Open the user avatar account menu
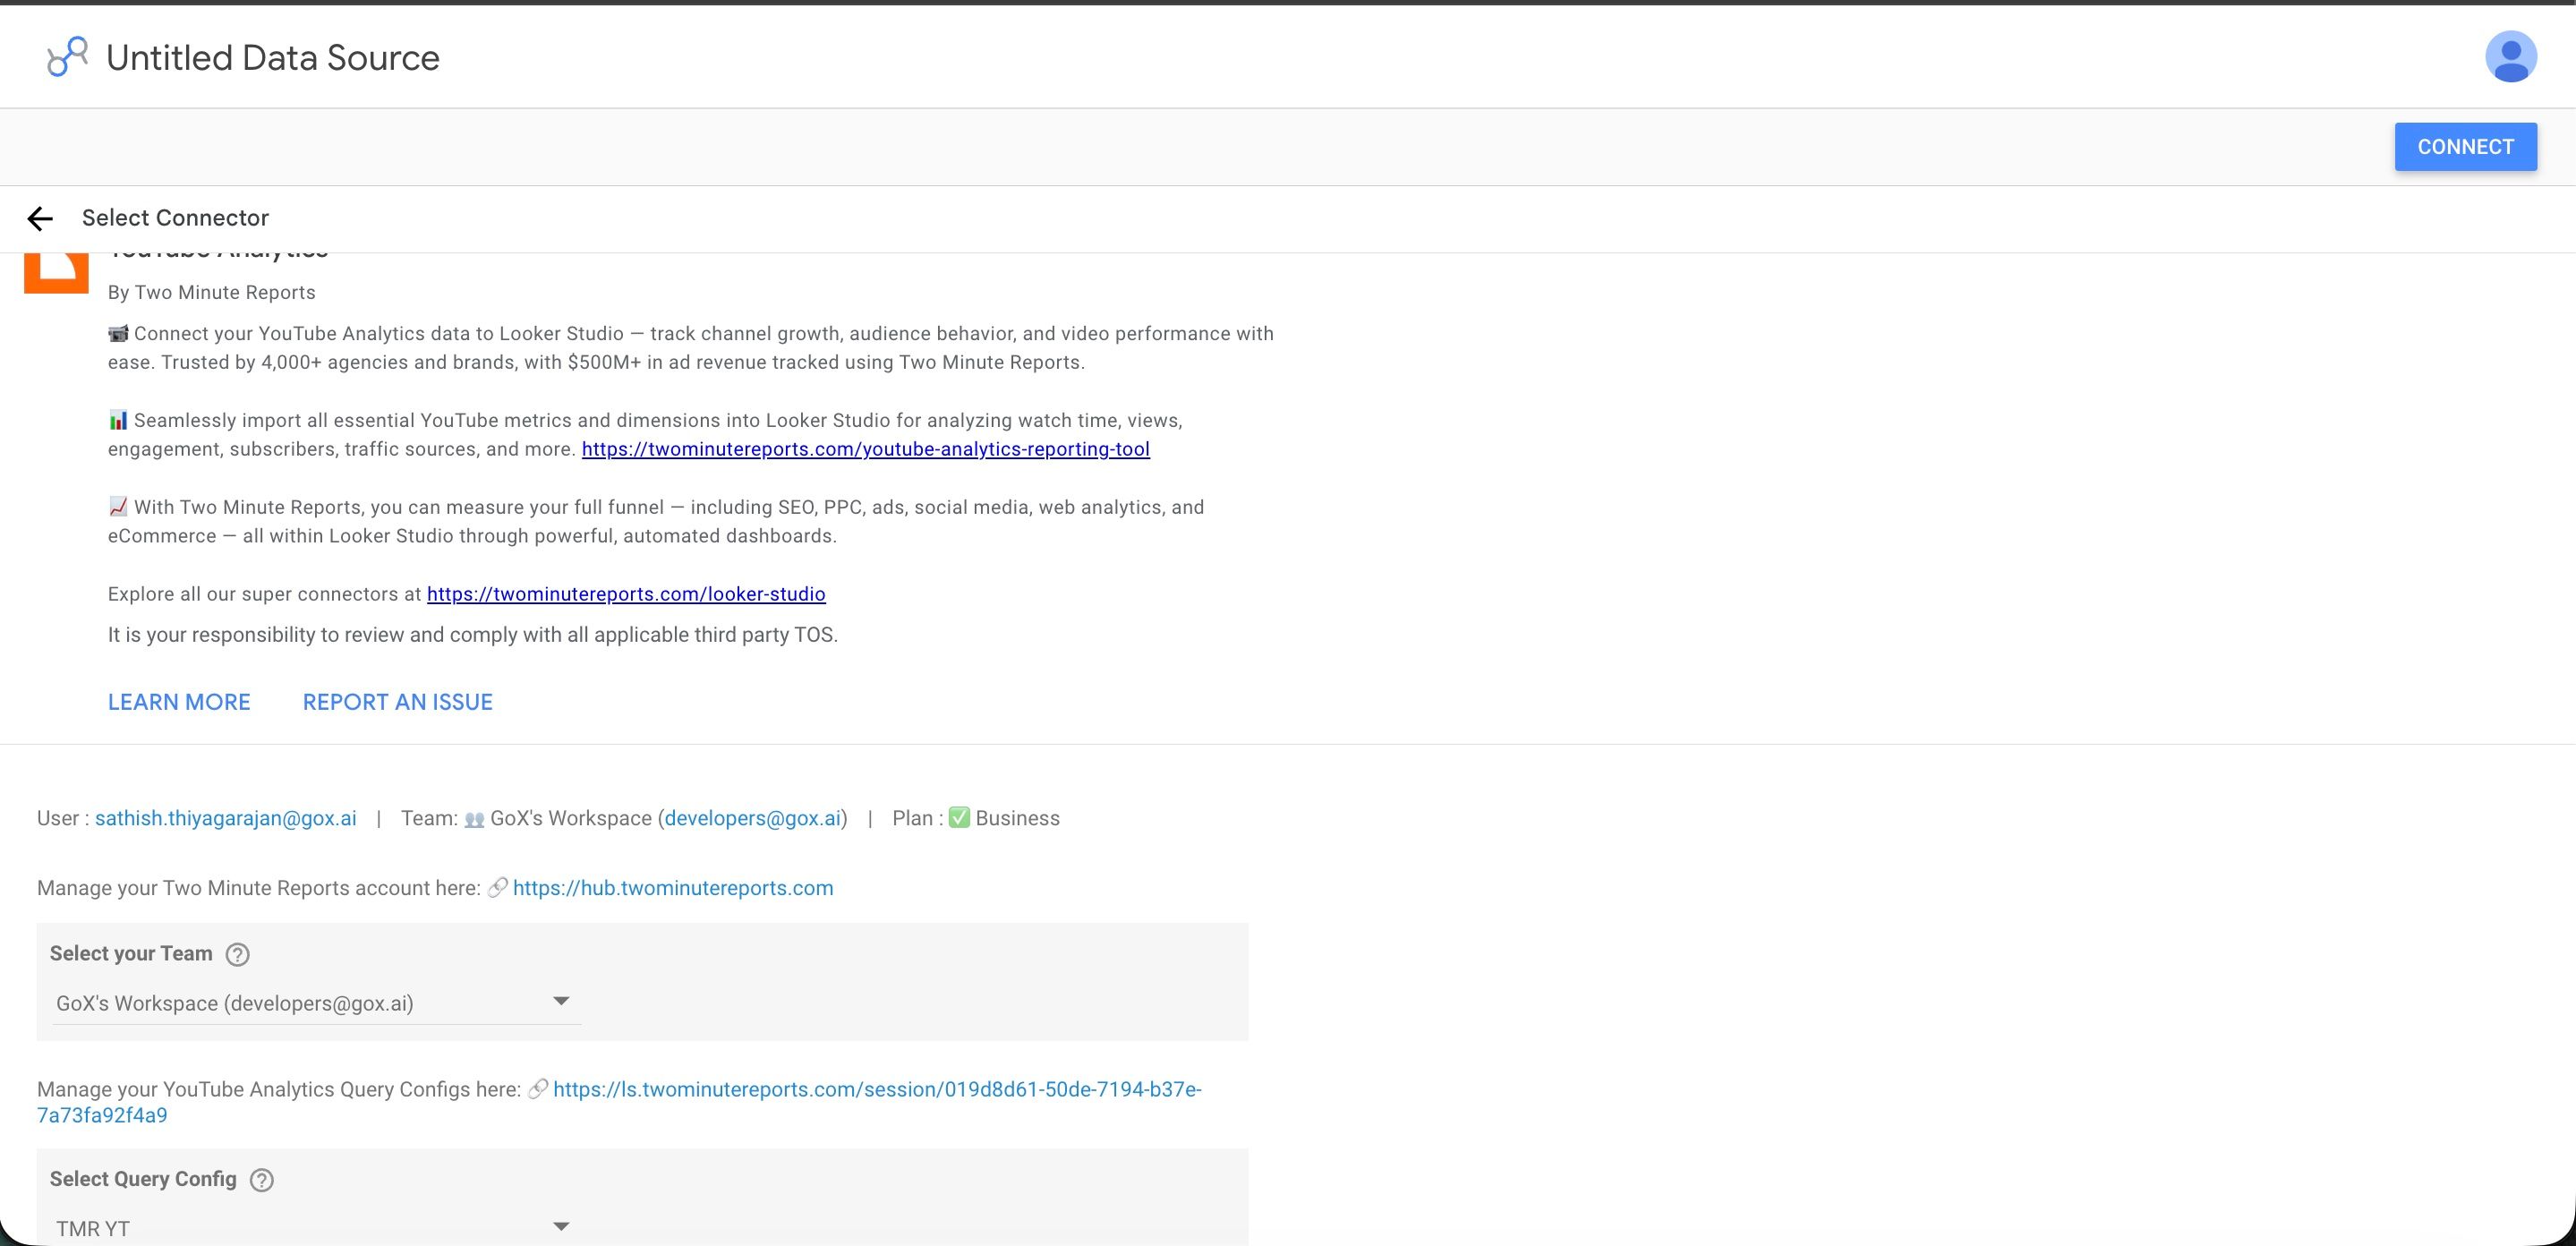 2511,57
